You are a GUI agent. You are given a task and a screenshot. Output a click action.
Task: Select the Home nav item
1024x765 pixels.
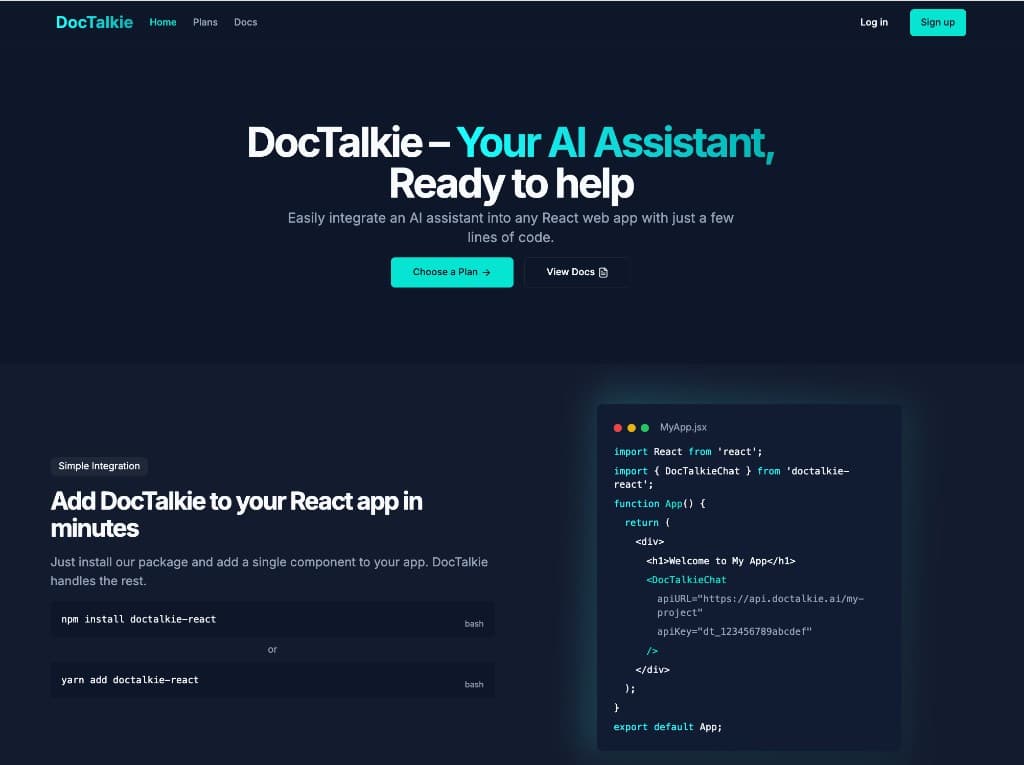(163, 22)
